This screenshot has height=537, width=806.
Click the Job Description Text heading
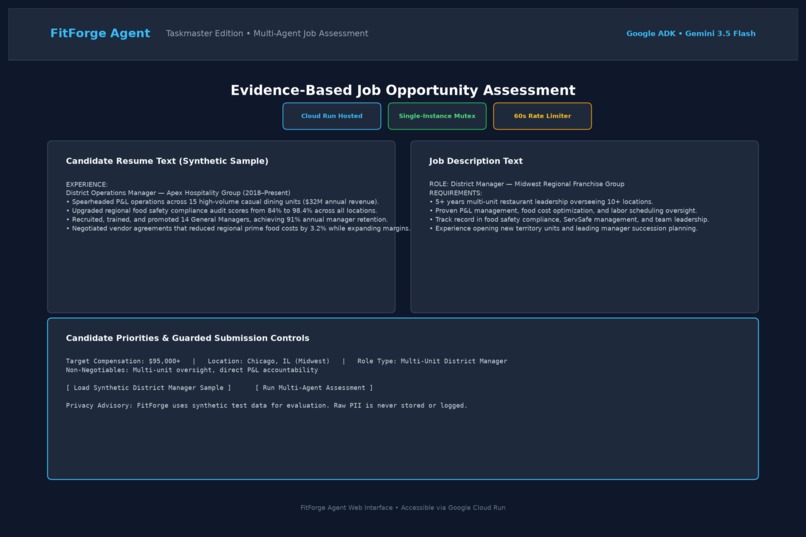pyautogui.click(x=475, y=161)
